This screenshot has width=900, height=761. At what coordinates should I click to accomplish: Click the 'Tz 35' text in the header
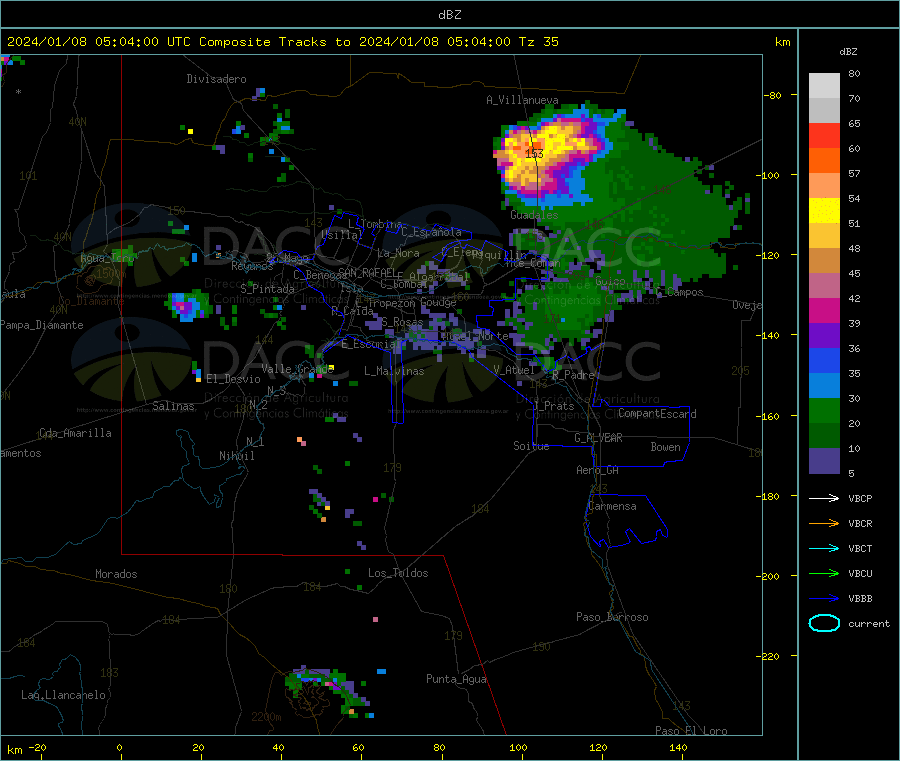(x=538, y=42)
